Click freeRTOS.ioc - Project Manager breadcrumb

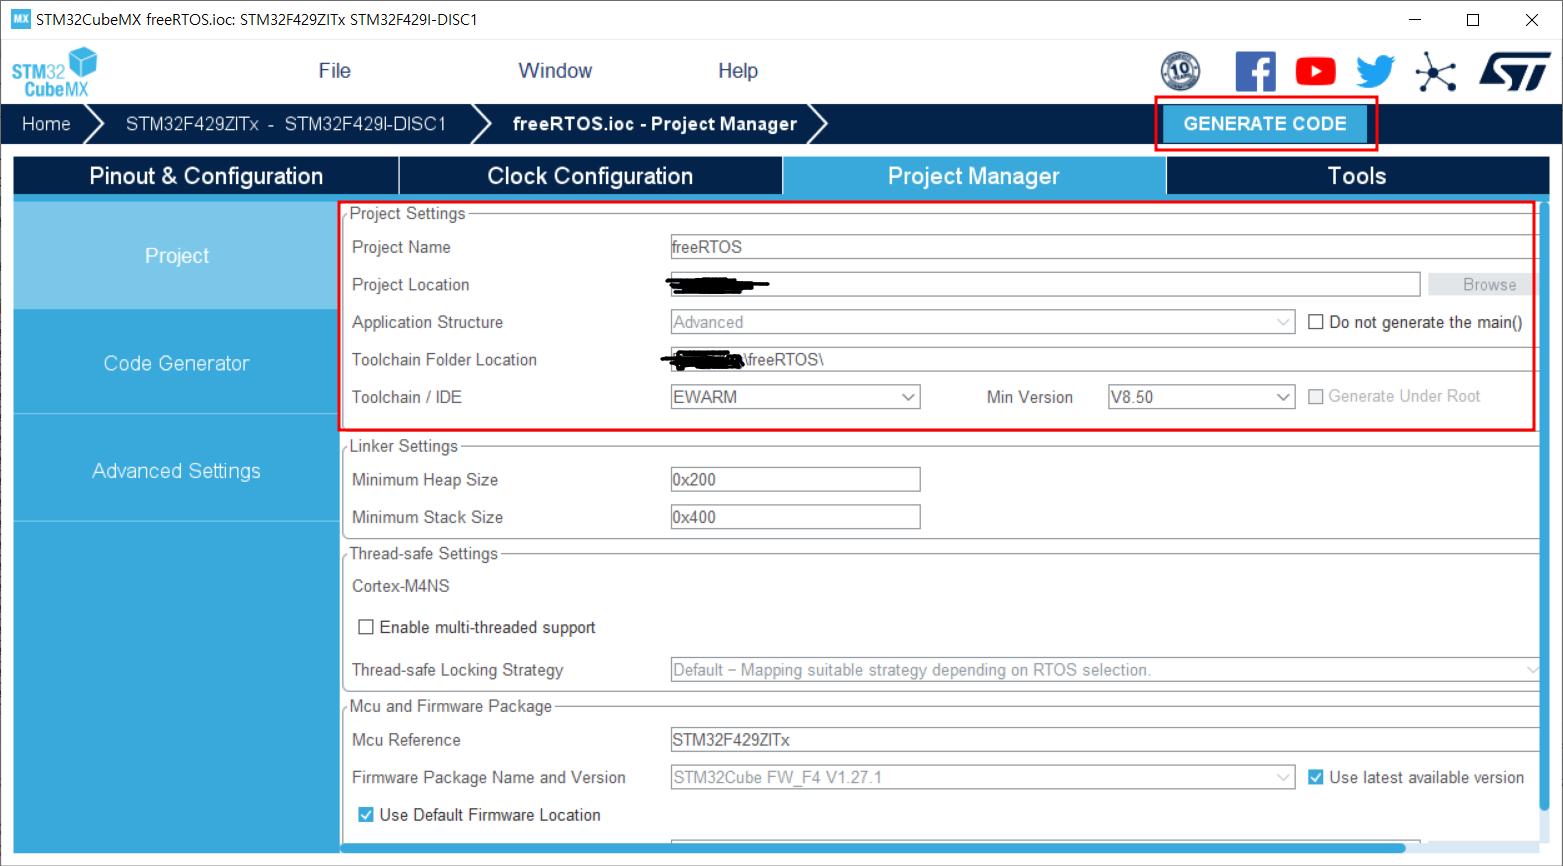click(655, 124)
